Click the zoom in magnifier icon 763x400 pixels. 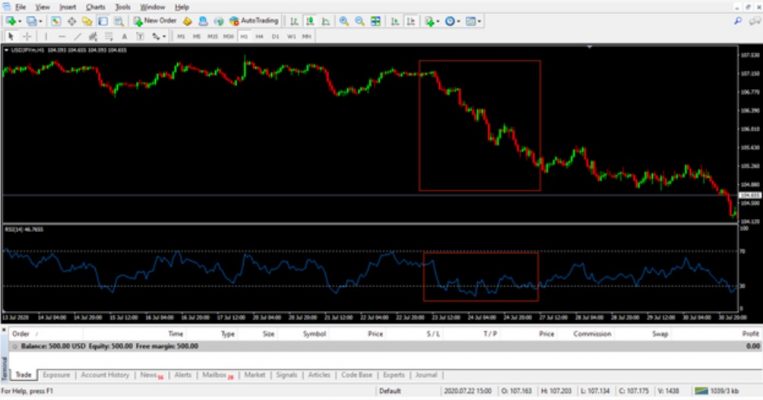[344, 20]
